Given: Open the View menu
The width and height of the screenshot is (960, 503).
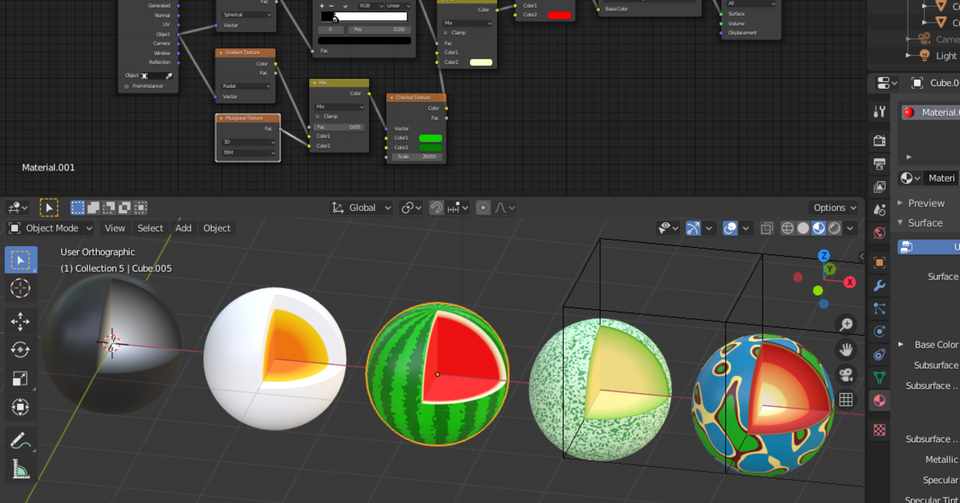Looking at the screenshot, I should (x=114, y=228).
